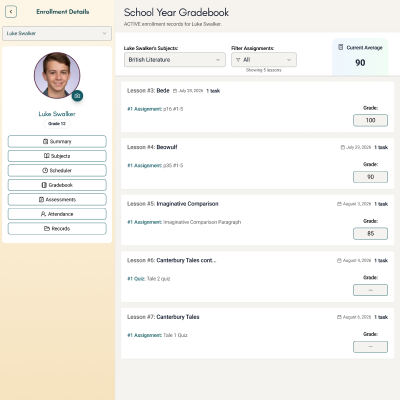Click the Grade 12 badge
The width and height of the screenshot is (400, 400).
pyautogui.click(x=57, y=124)
